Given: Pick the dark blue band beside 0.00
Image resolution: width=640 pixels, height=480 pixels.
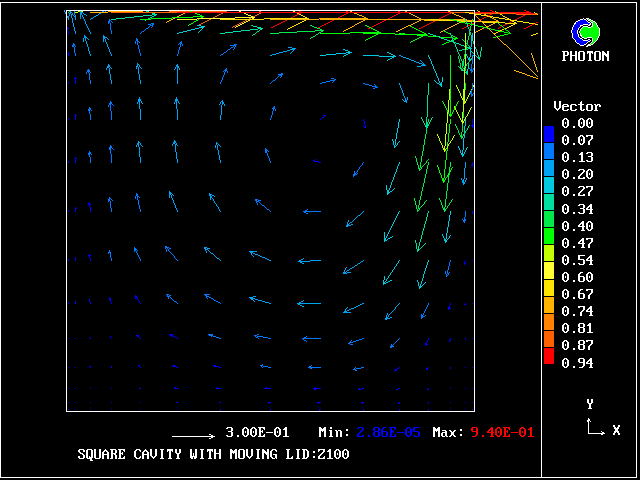Looking at the screenshot, I should pos(548,130).
